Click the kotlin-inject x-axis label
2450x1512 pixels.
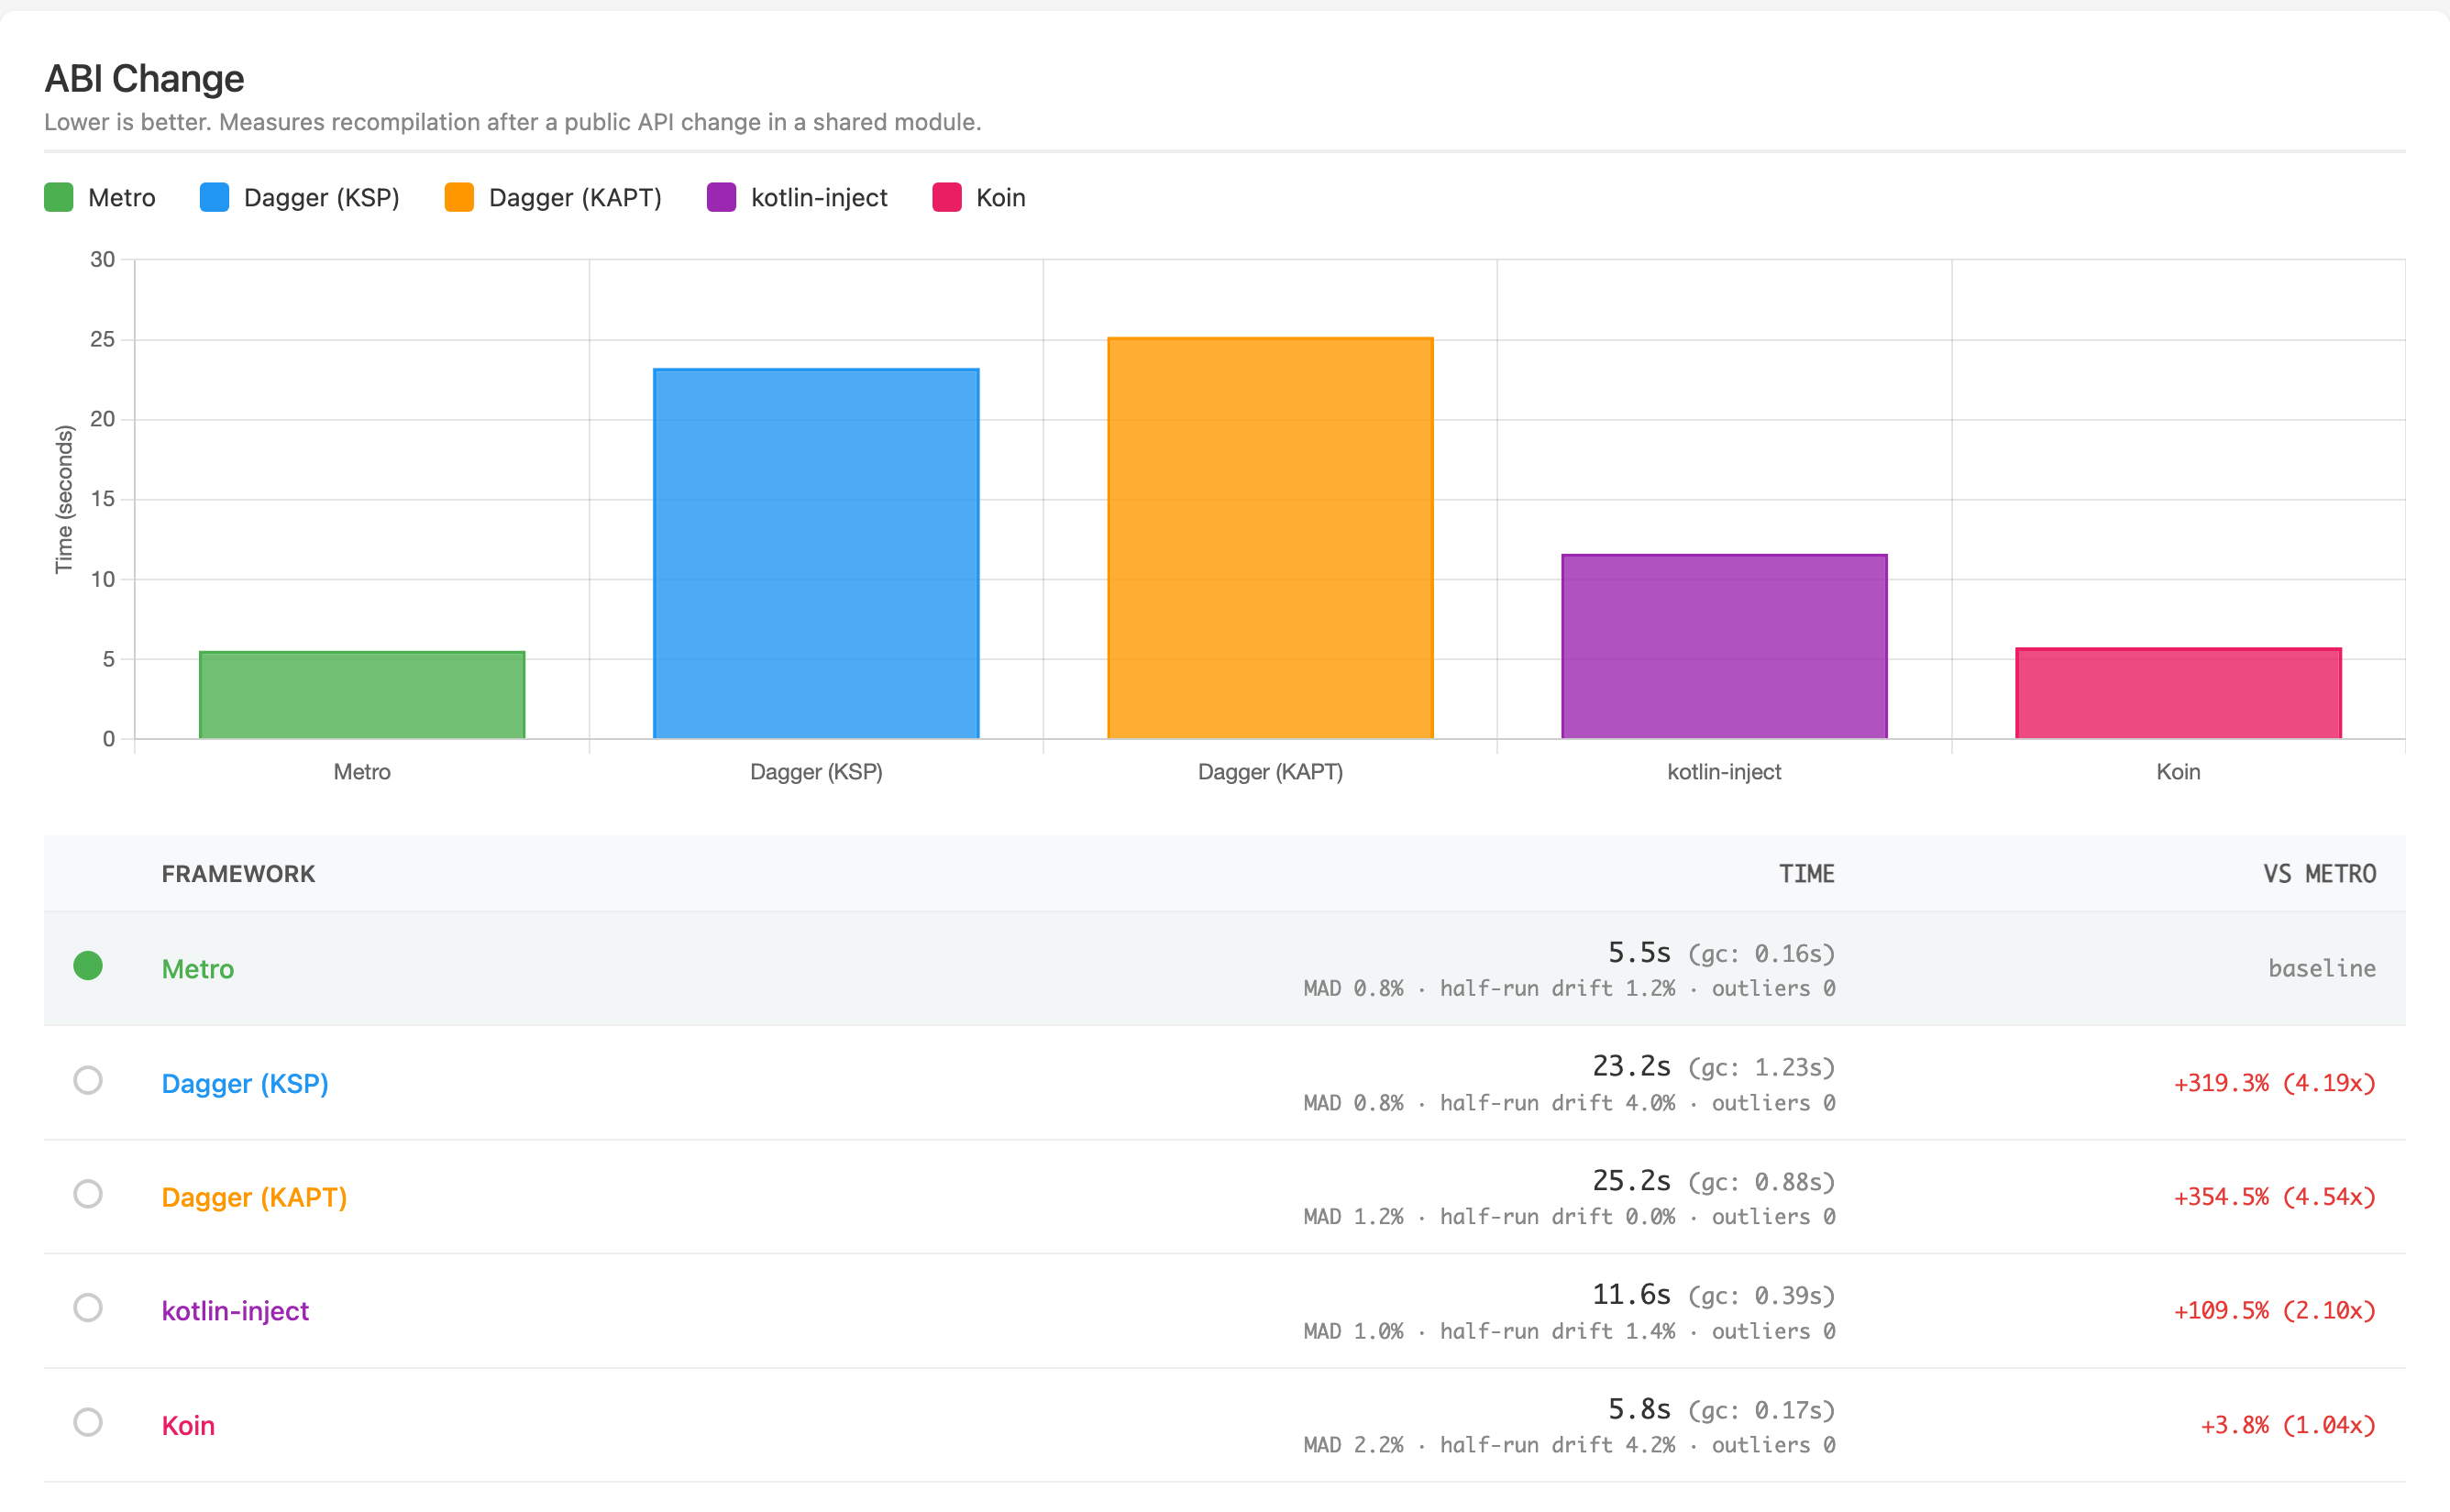coord(1724,772)
